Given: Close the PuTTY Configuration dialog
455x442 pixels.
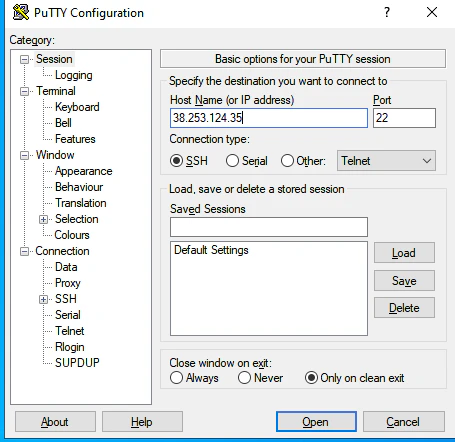Looking at the screenshot, I should pos(432,12).
